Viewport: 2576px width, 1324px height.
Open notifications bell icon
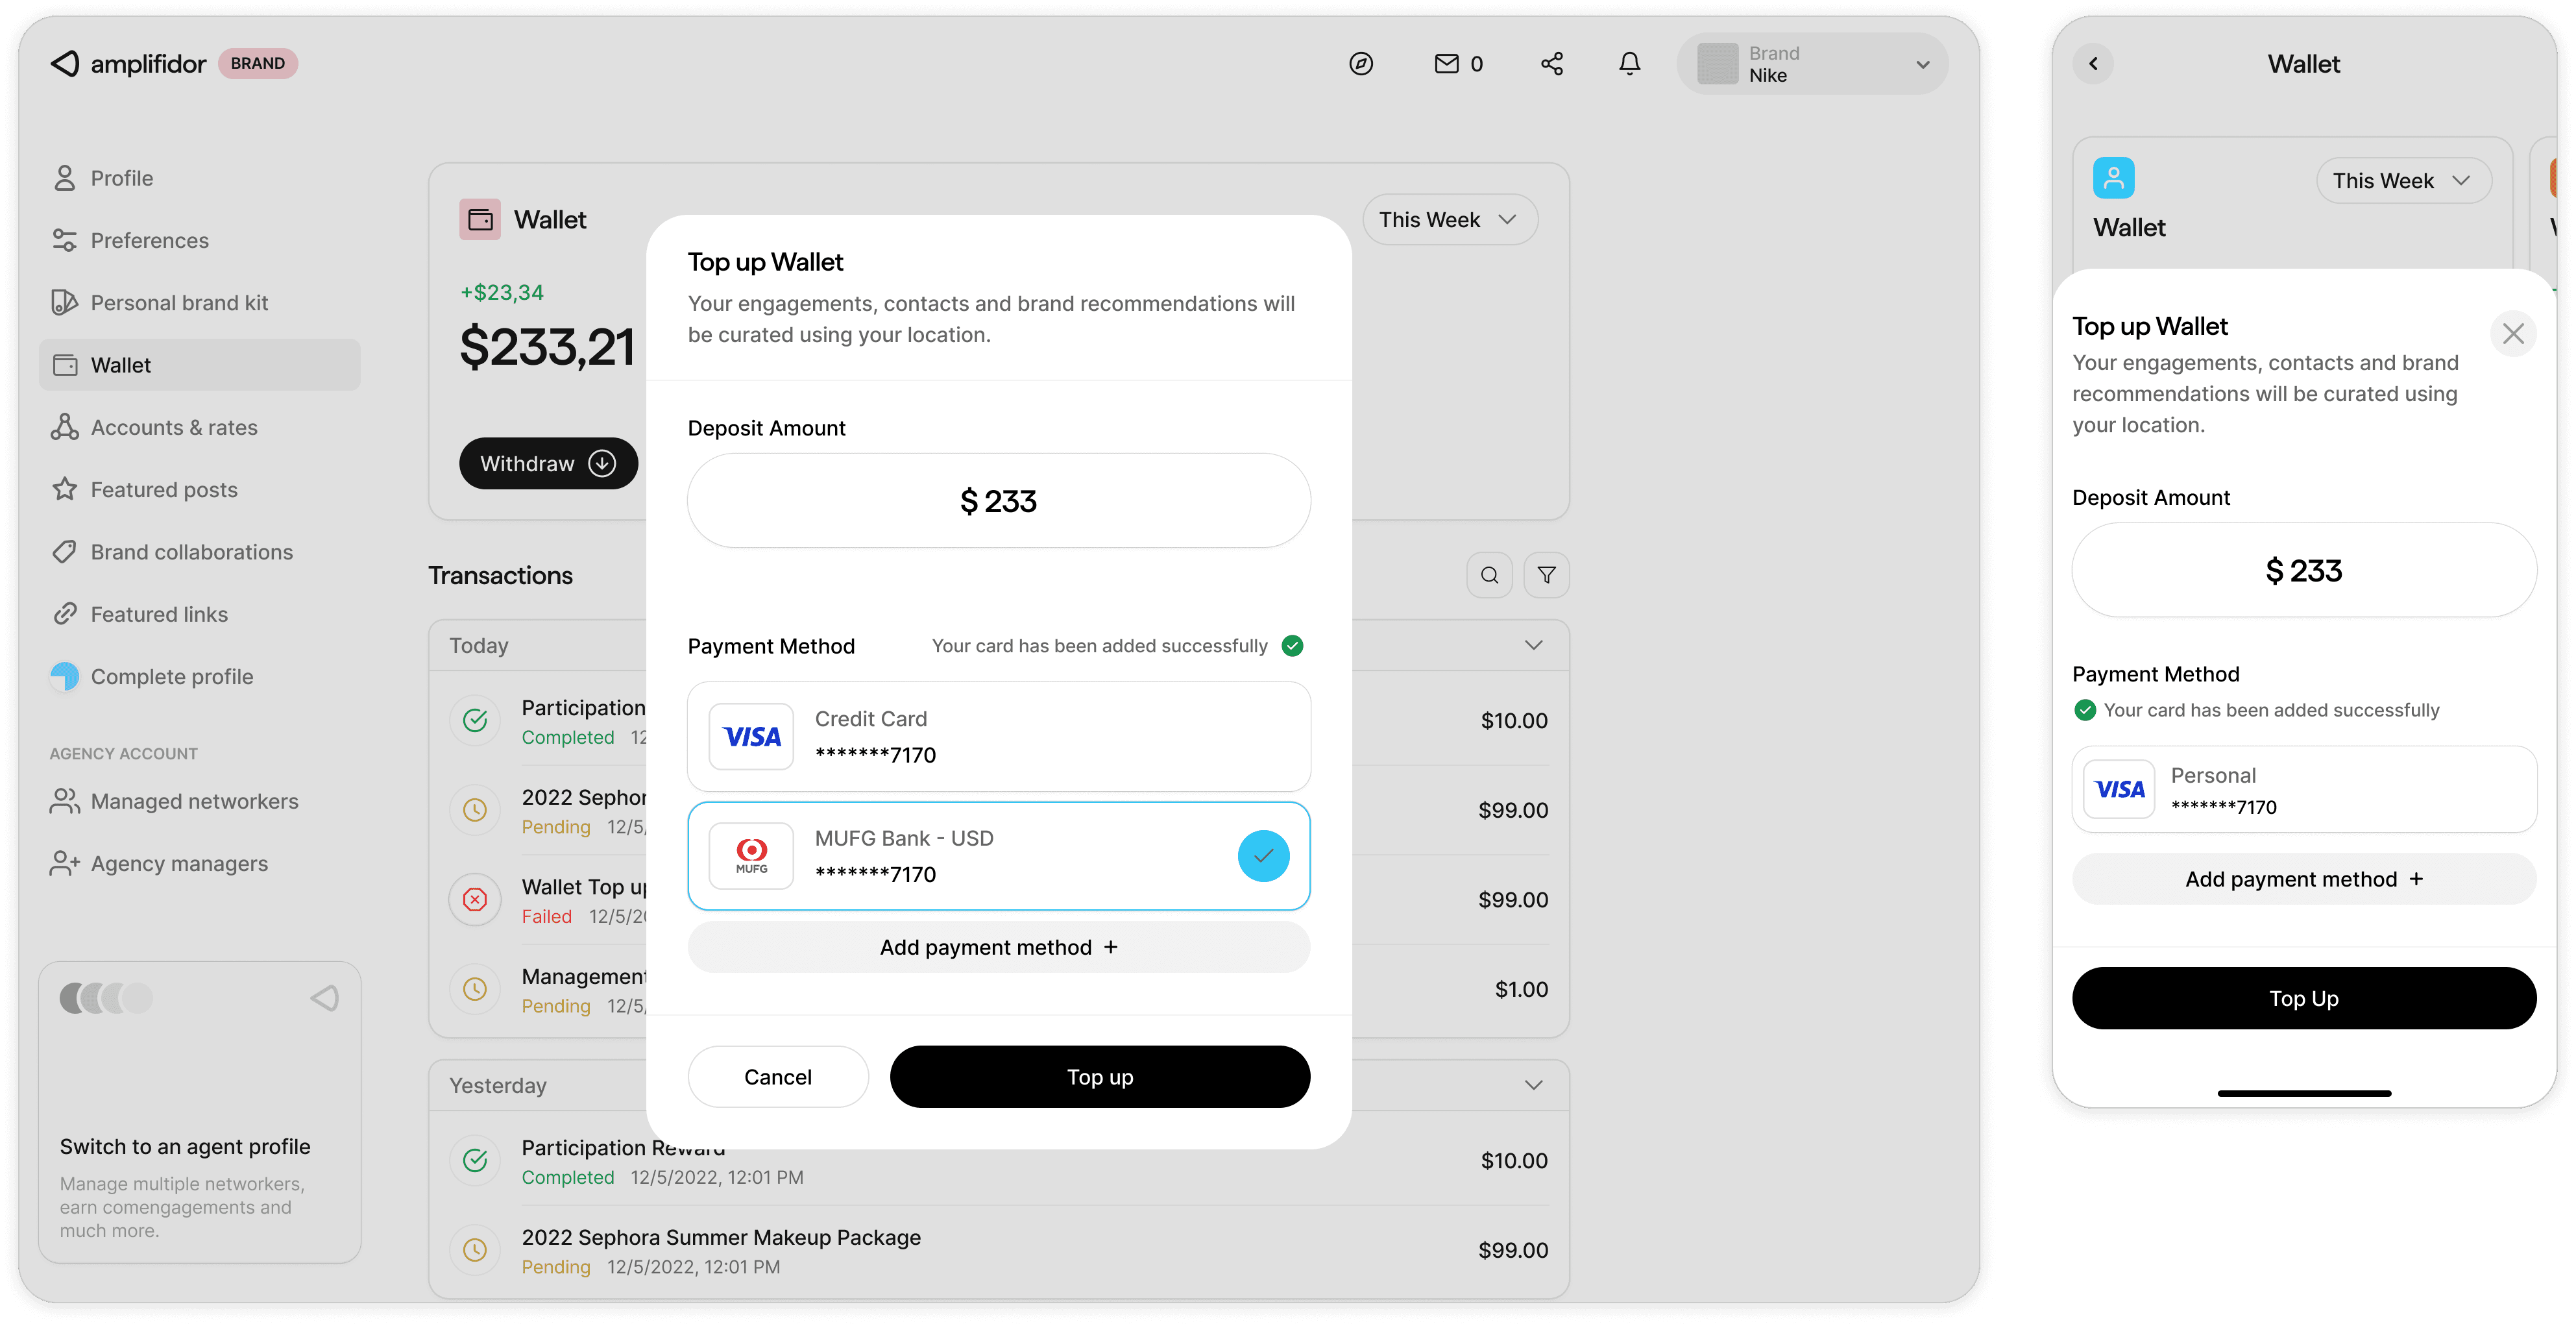point(1629,64)
